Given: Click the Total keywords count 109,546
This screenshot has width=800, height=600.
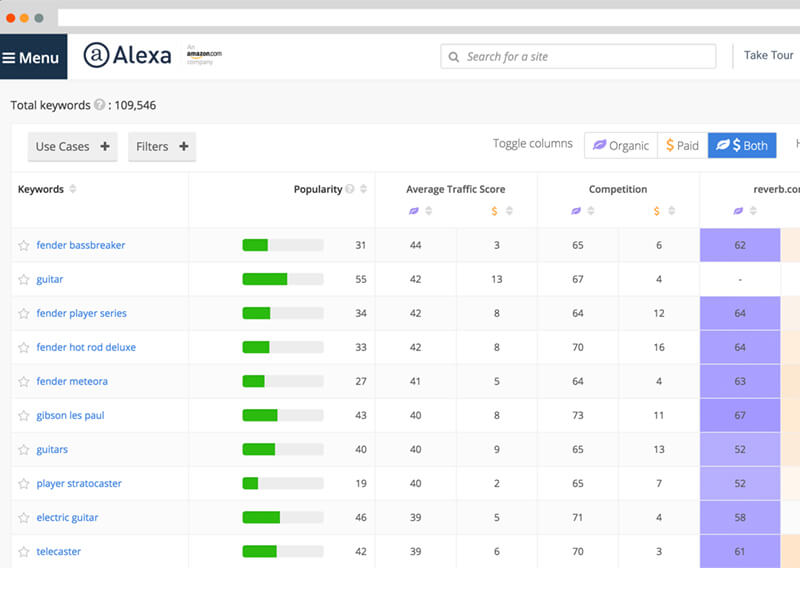Looking at the screenshot, I should (135, 105).
